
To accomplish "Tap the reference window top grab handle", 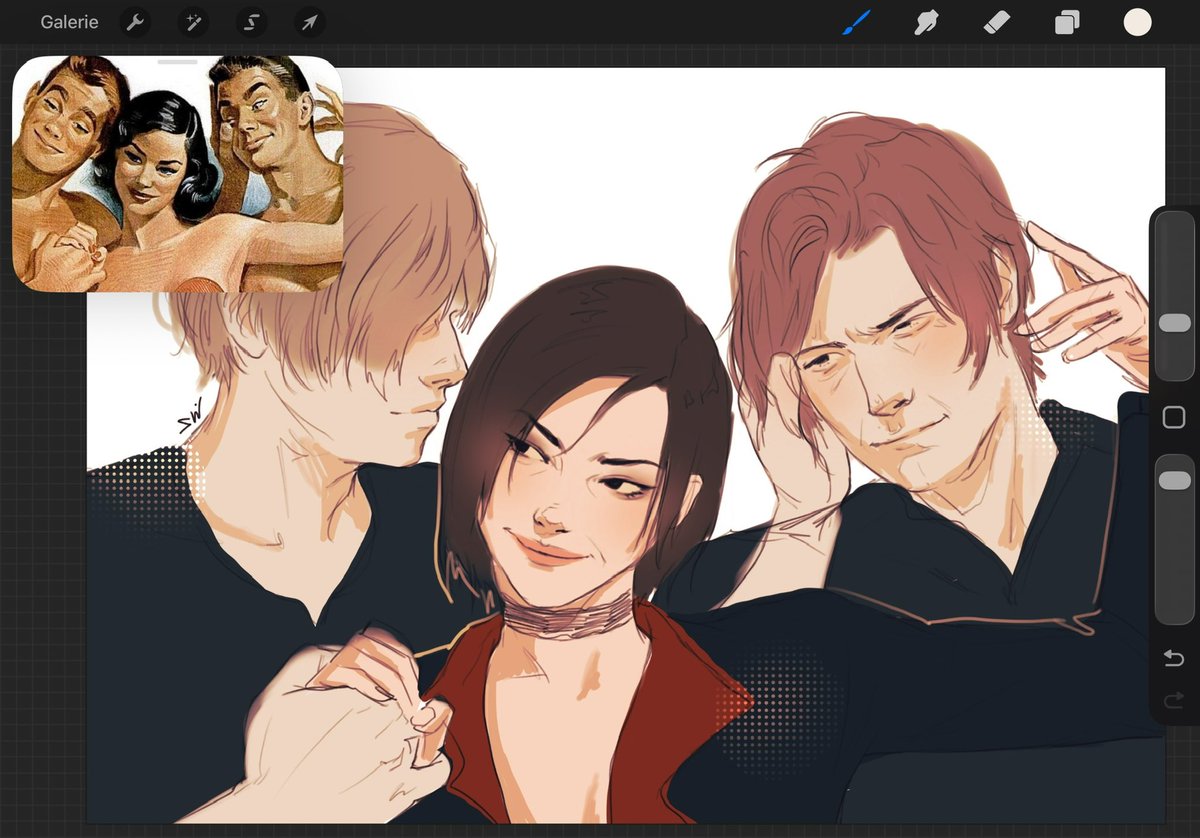I will tap(178, 61).
